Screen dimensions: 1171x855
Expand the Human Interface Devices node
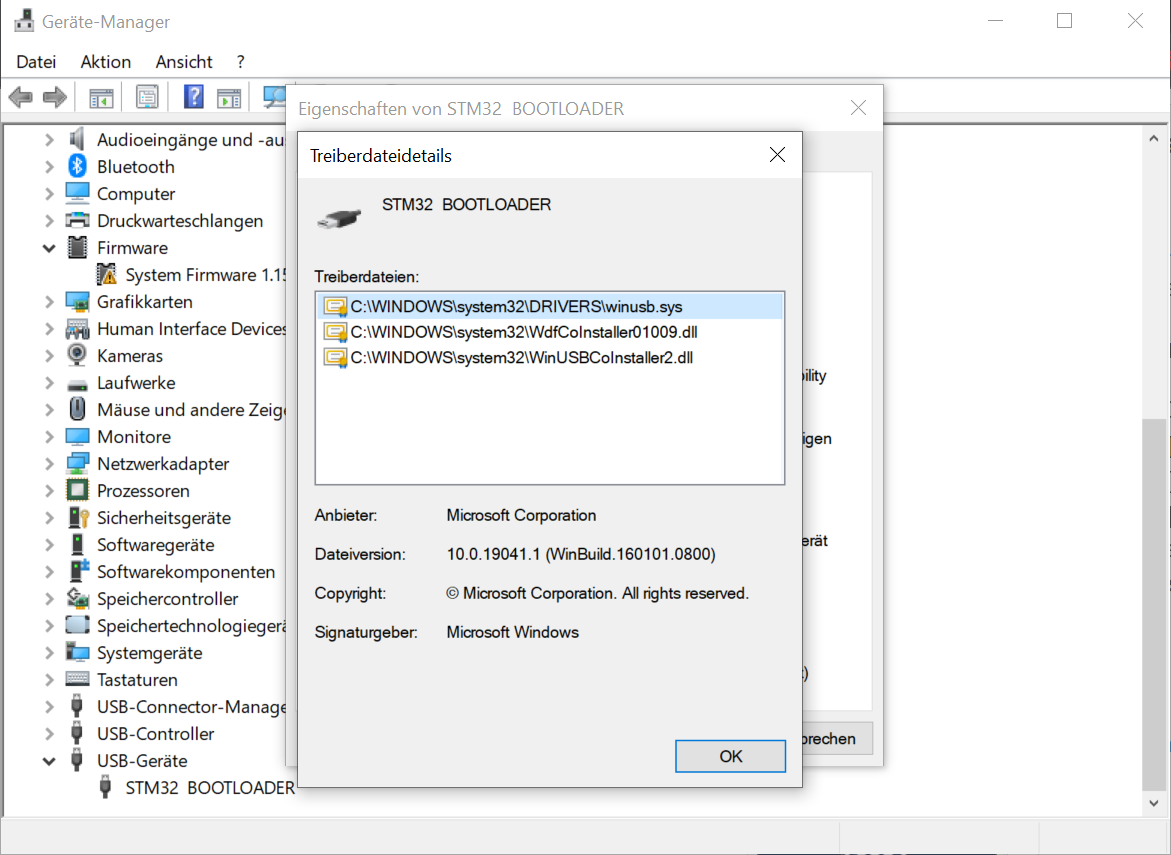[x=49, y=329]
